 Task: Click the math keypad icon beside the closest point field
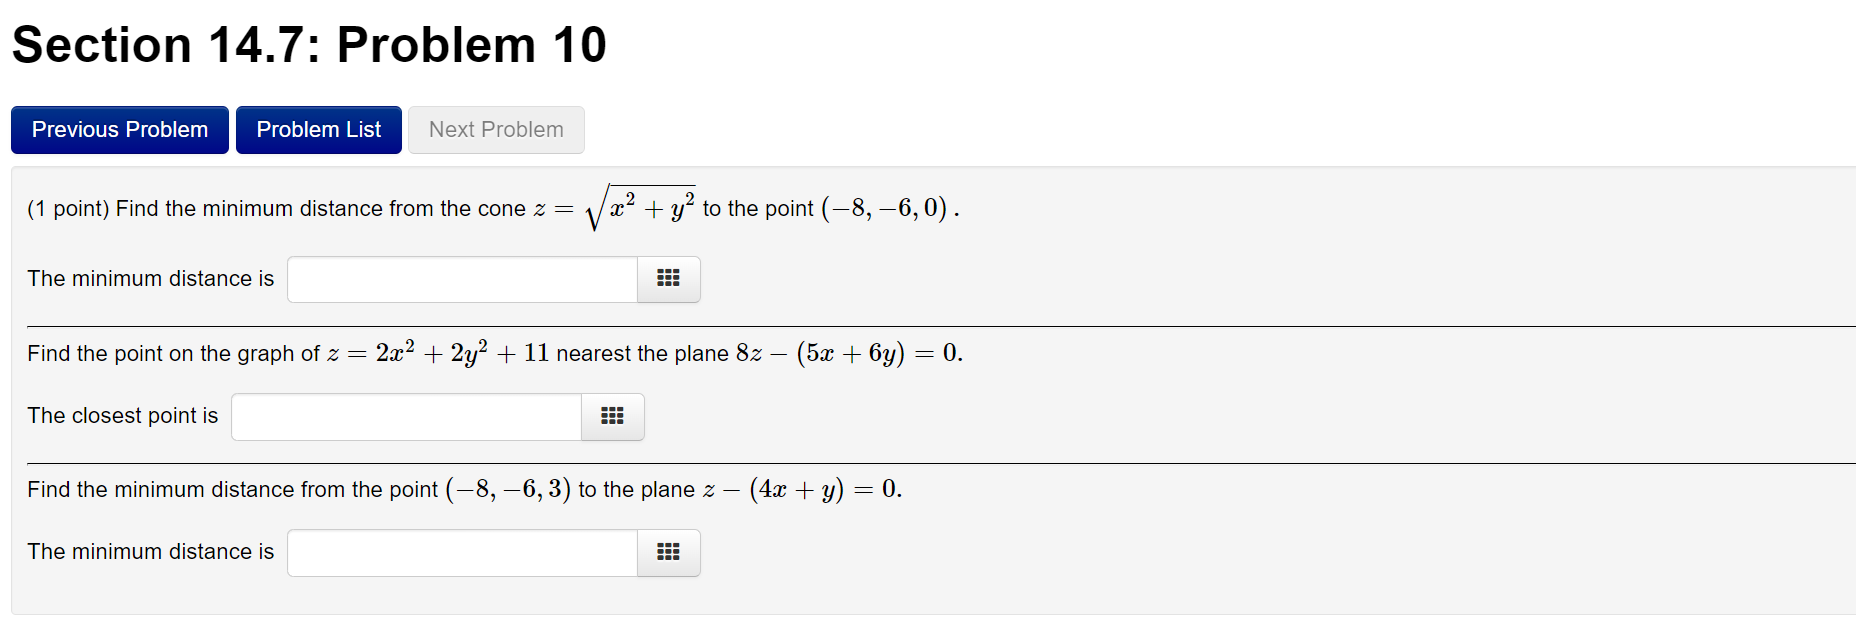coord(612,417)
